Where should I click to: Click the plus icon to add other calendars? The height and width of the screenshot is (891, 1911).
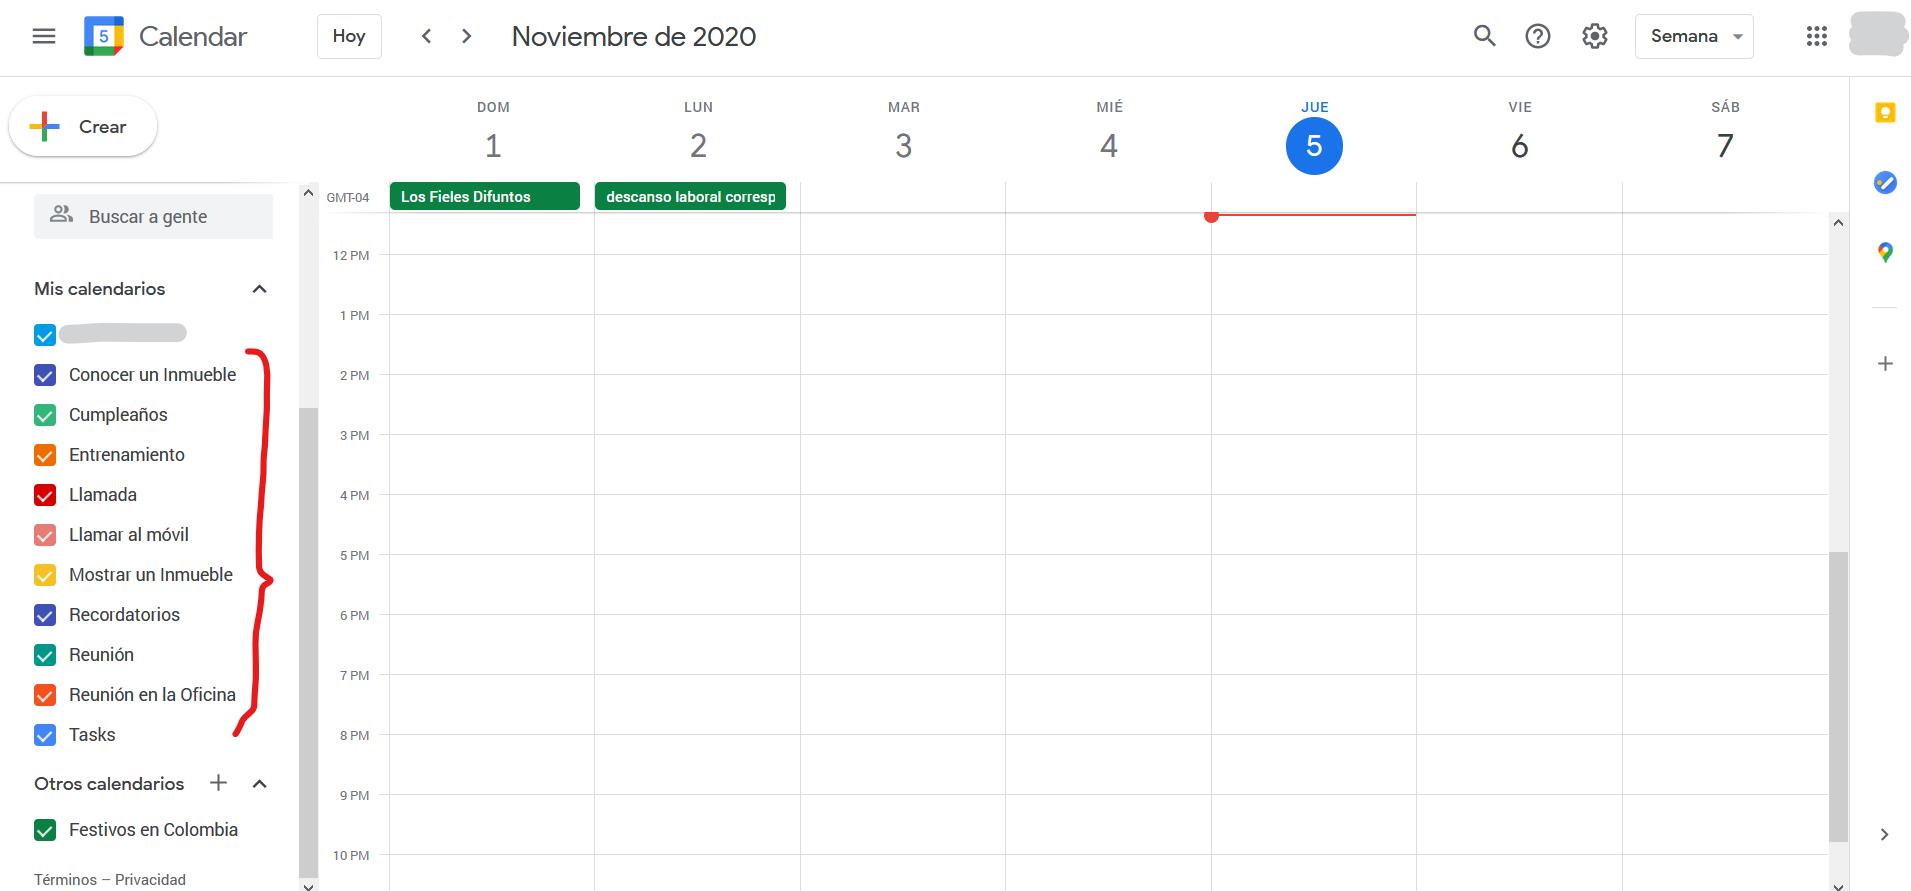coord(218,783)
